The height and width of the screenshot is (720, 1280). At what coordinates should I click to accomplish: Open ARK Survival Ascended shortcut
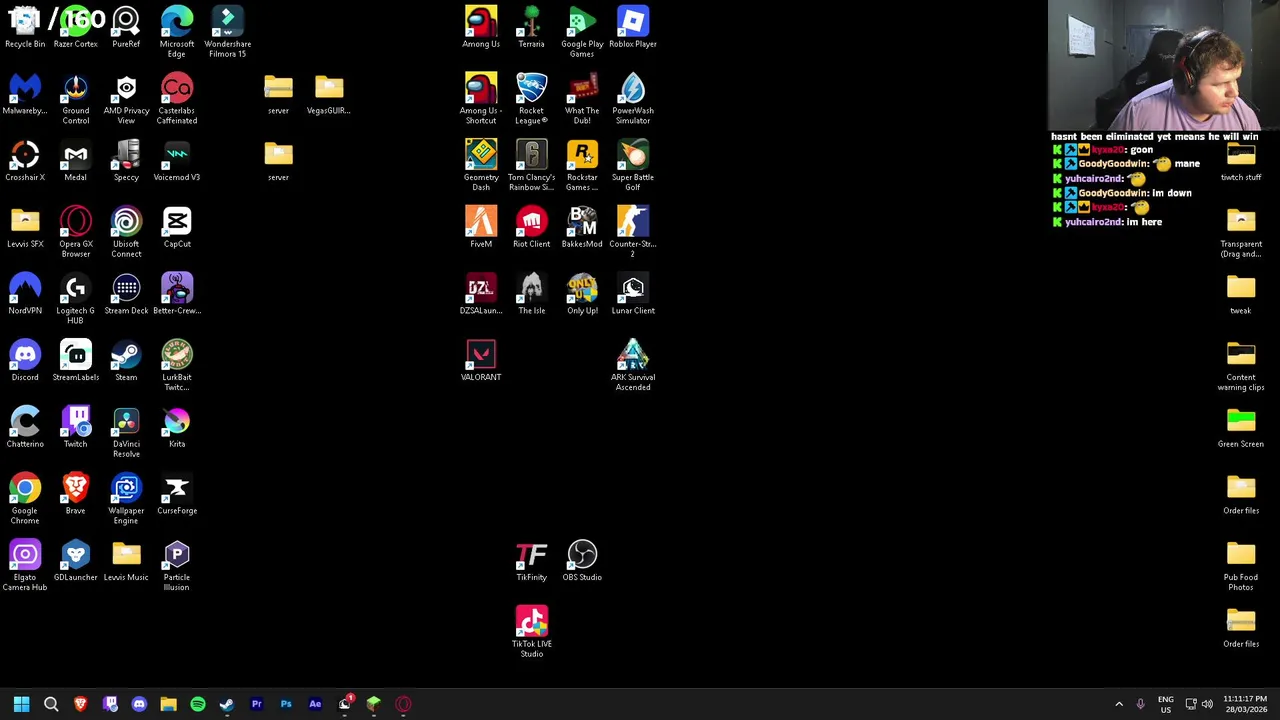coord(633,366)
